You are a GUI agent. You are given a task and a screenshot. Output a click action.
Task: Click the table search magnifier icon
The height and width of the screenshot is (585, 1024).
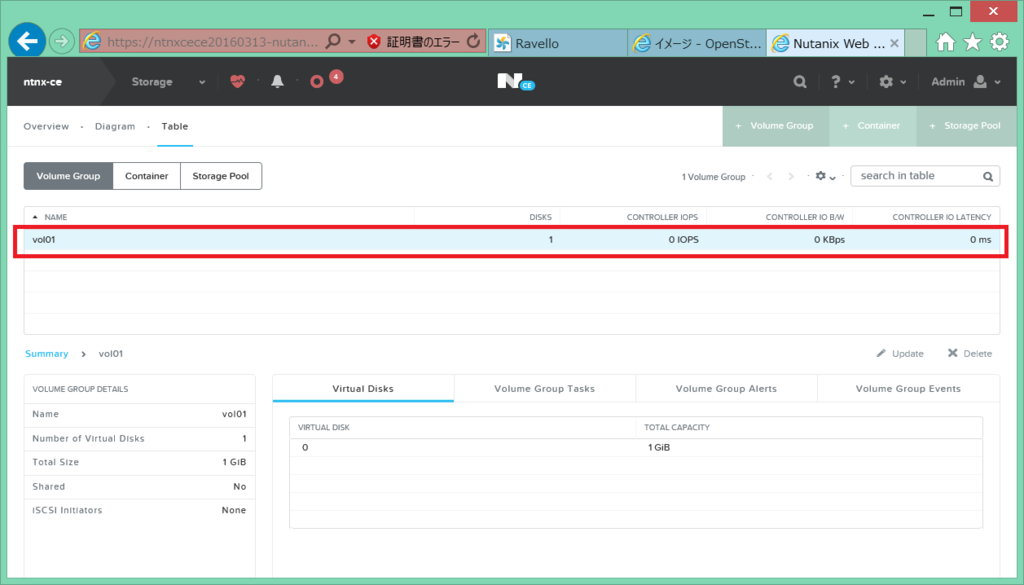pyautogui.click(x=988, y=175)
